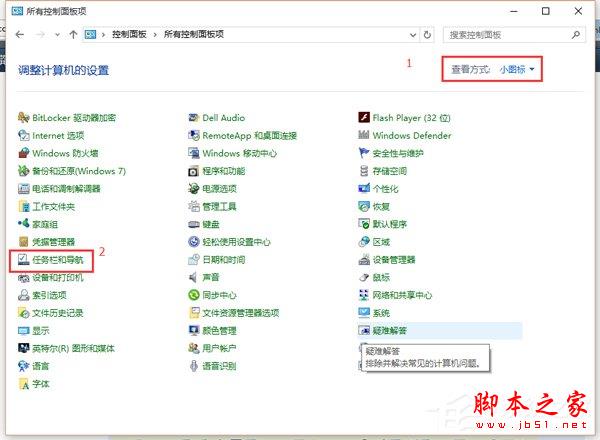Open the 文件历史记录 icon

(x=23, y=313)
